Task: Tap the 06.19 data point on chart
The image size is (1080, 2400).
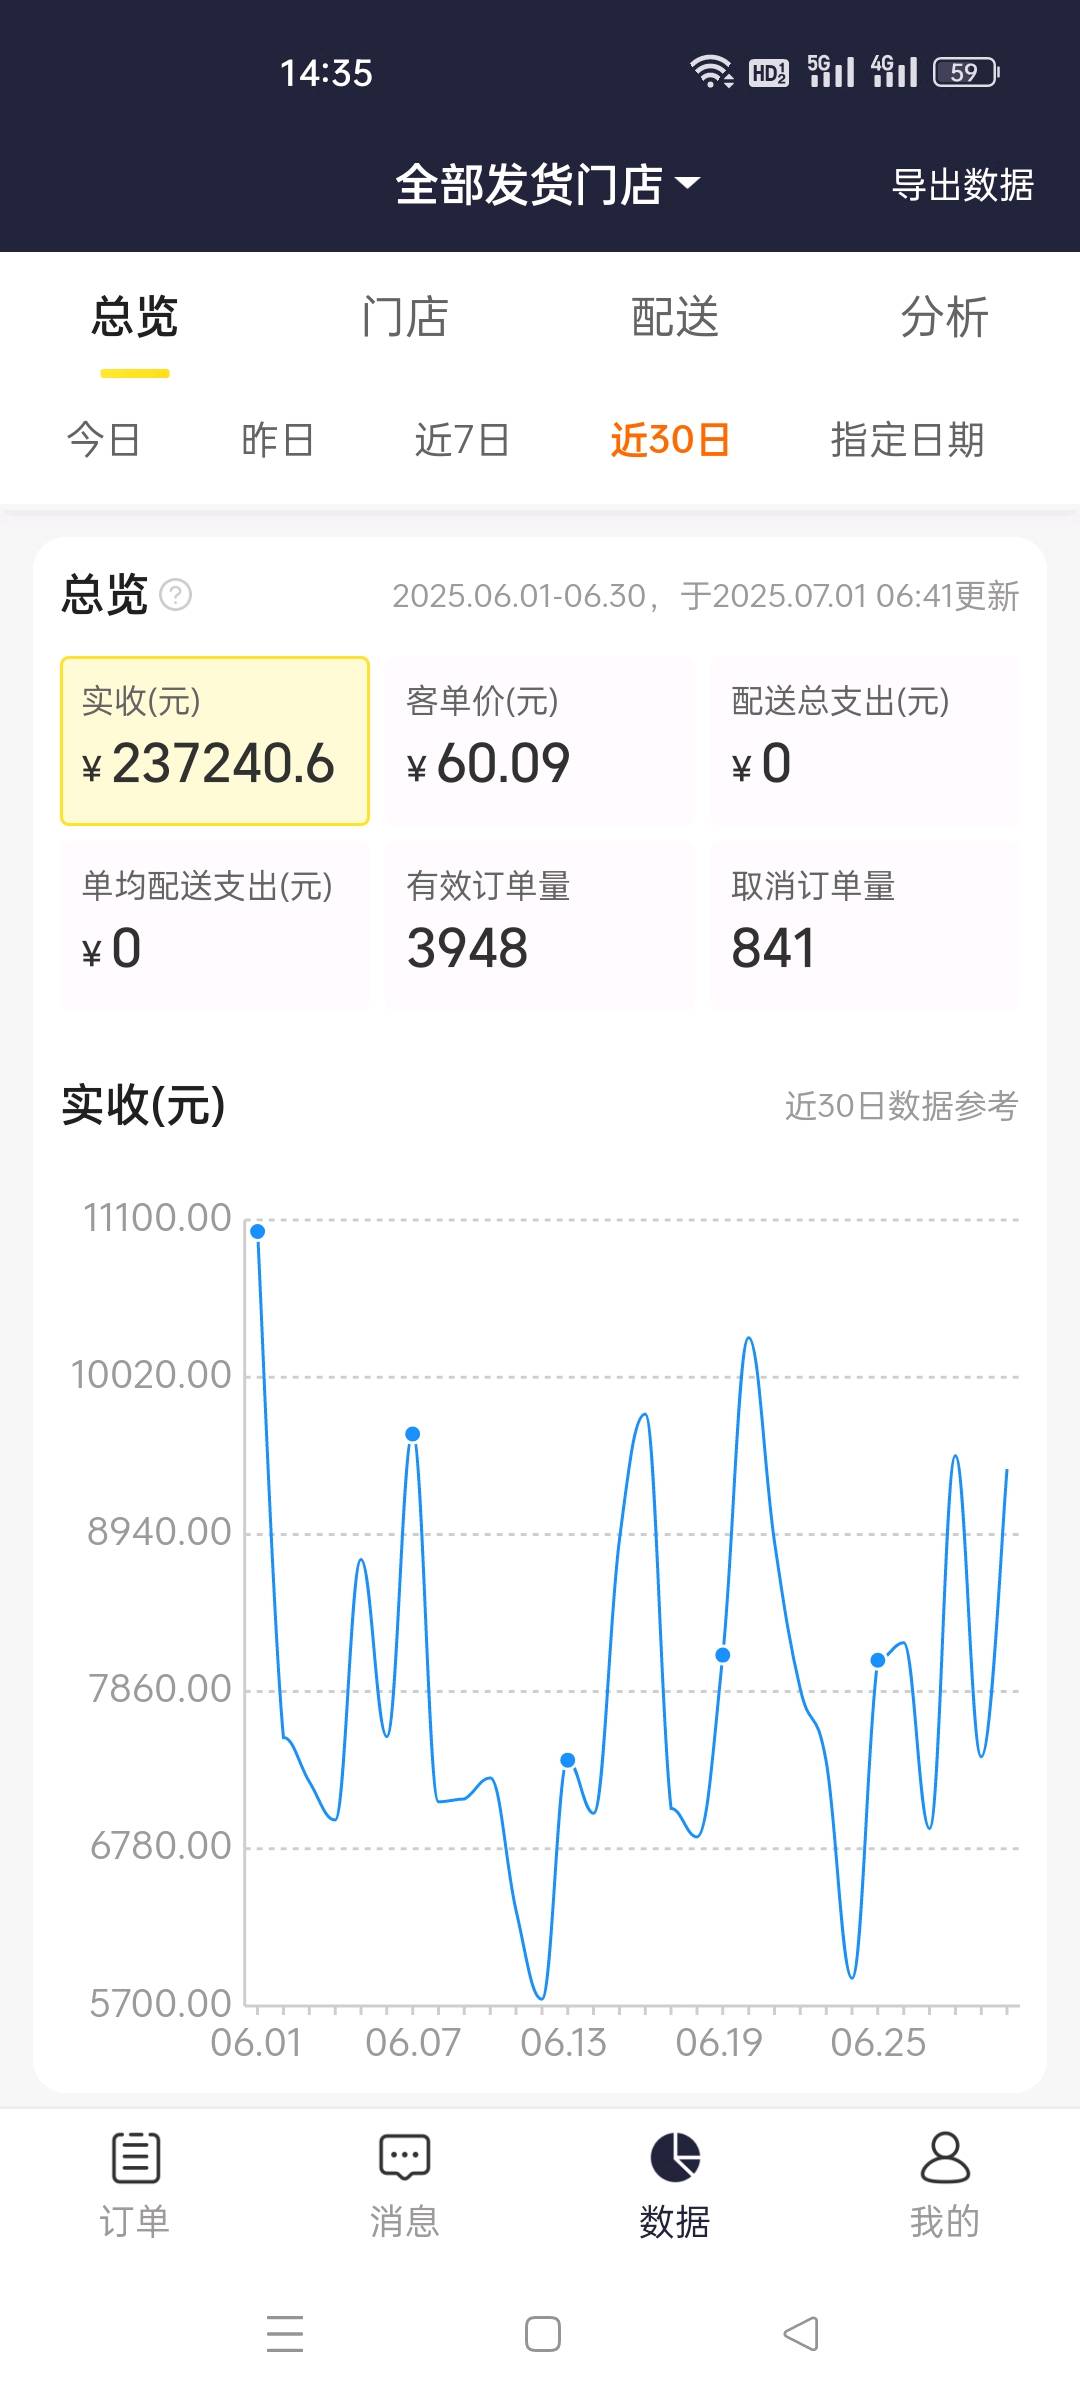Action: [723, 1655]
